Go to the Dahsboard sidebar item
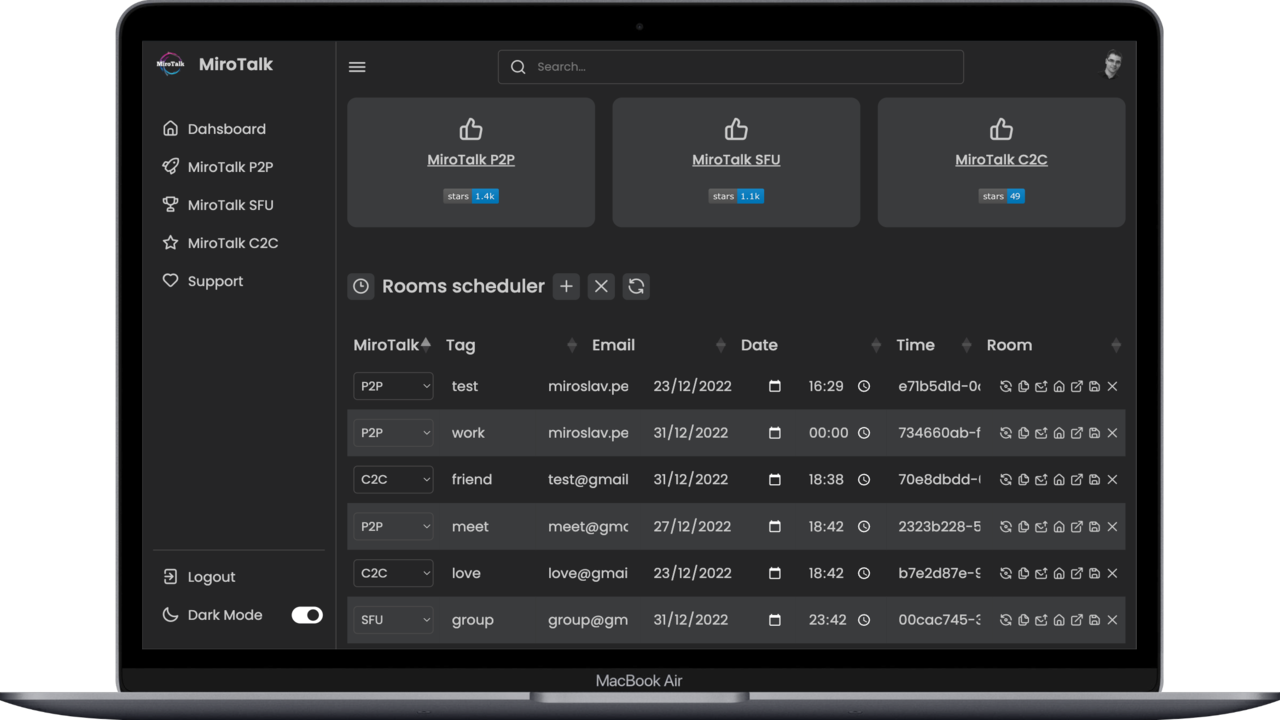The height and width of the screenshot is (720, 1280). click(x=226, y=129)
